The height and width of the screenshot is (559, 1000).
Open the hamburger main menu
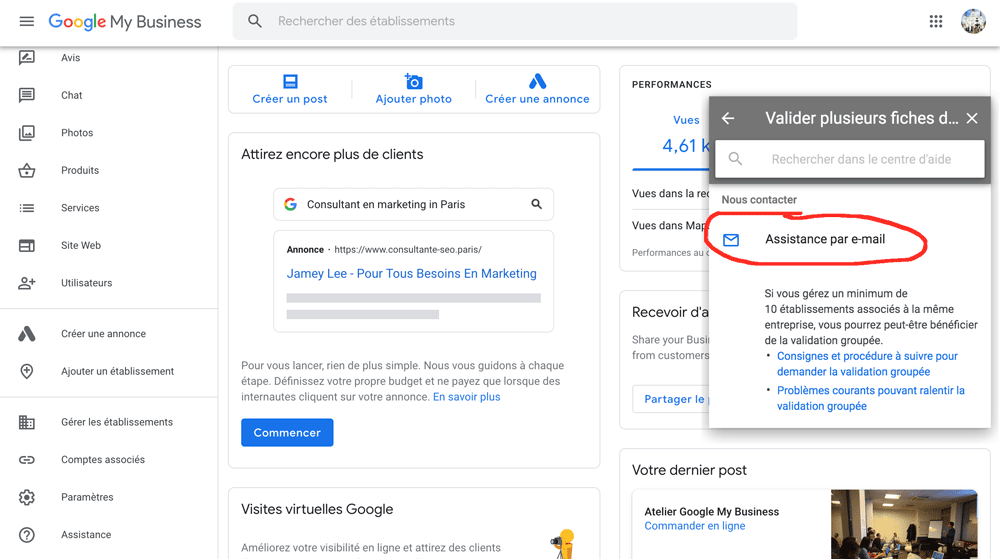27,22
